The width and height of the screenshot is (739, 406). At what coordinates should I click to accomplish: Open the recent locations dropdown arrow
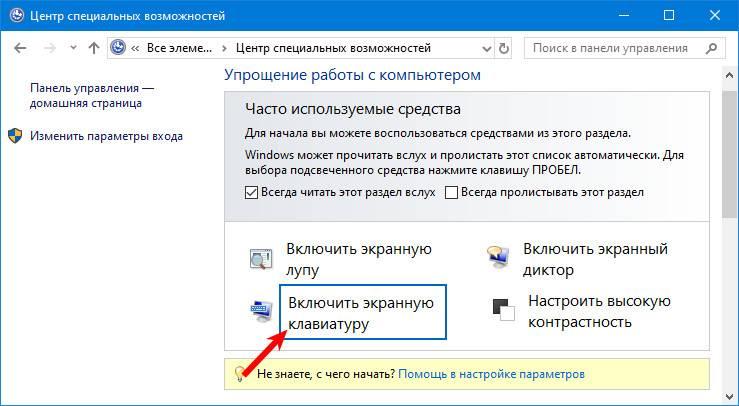coord(74,48)
